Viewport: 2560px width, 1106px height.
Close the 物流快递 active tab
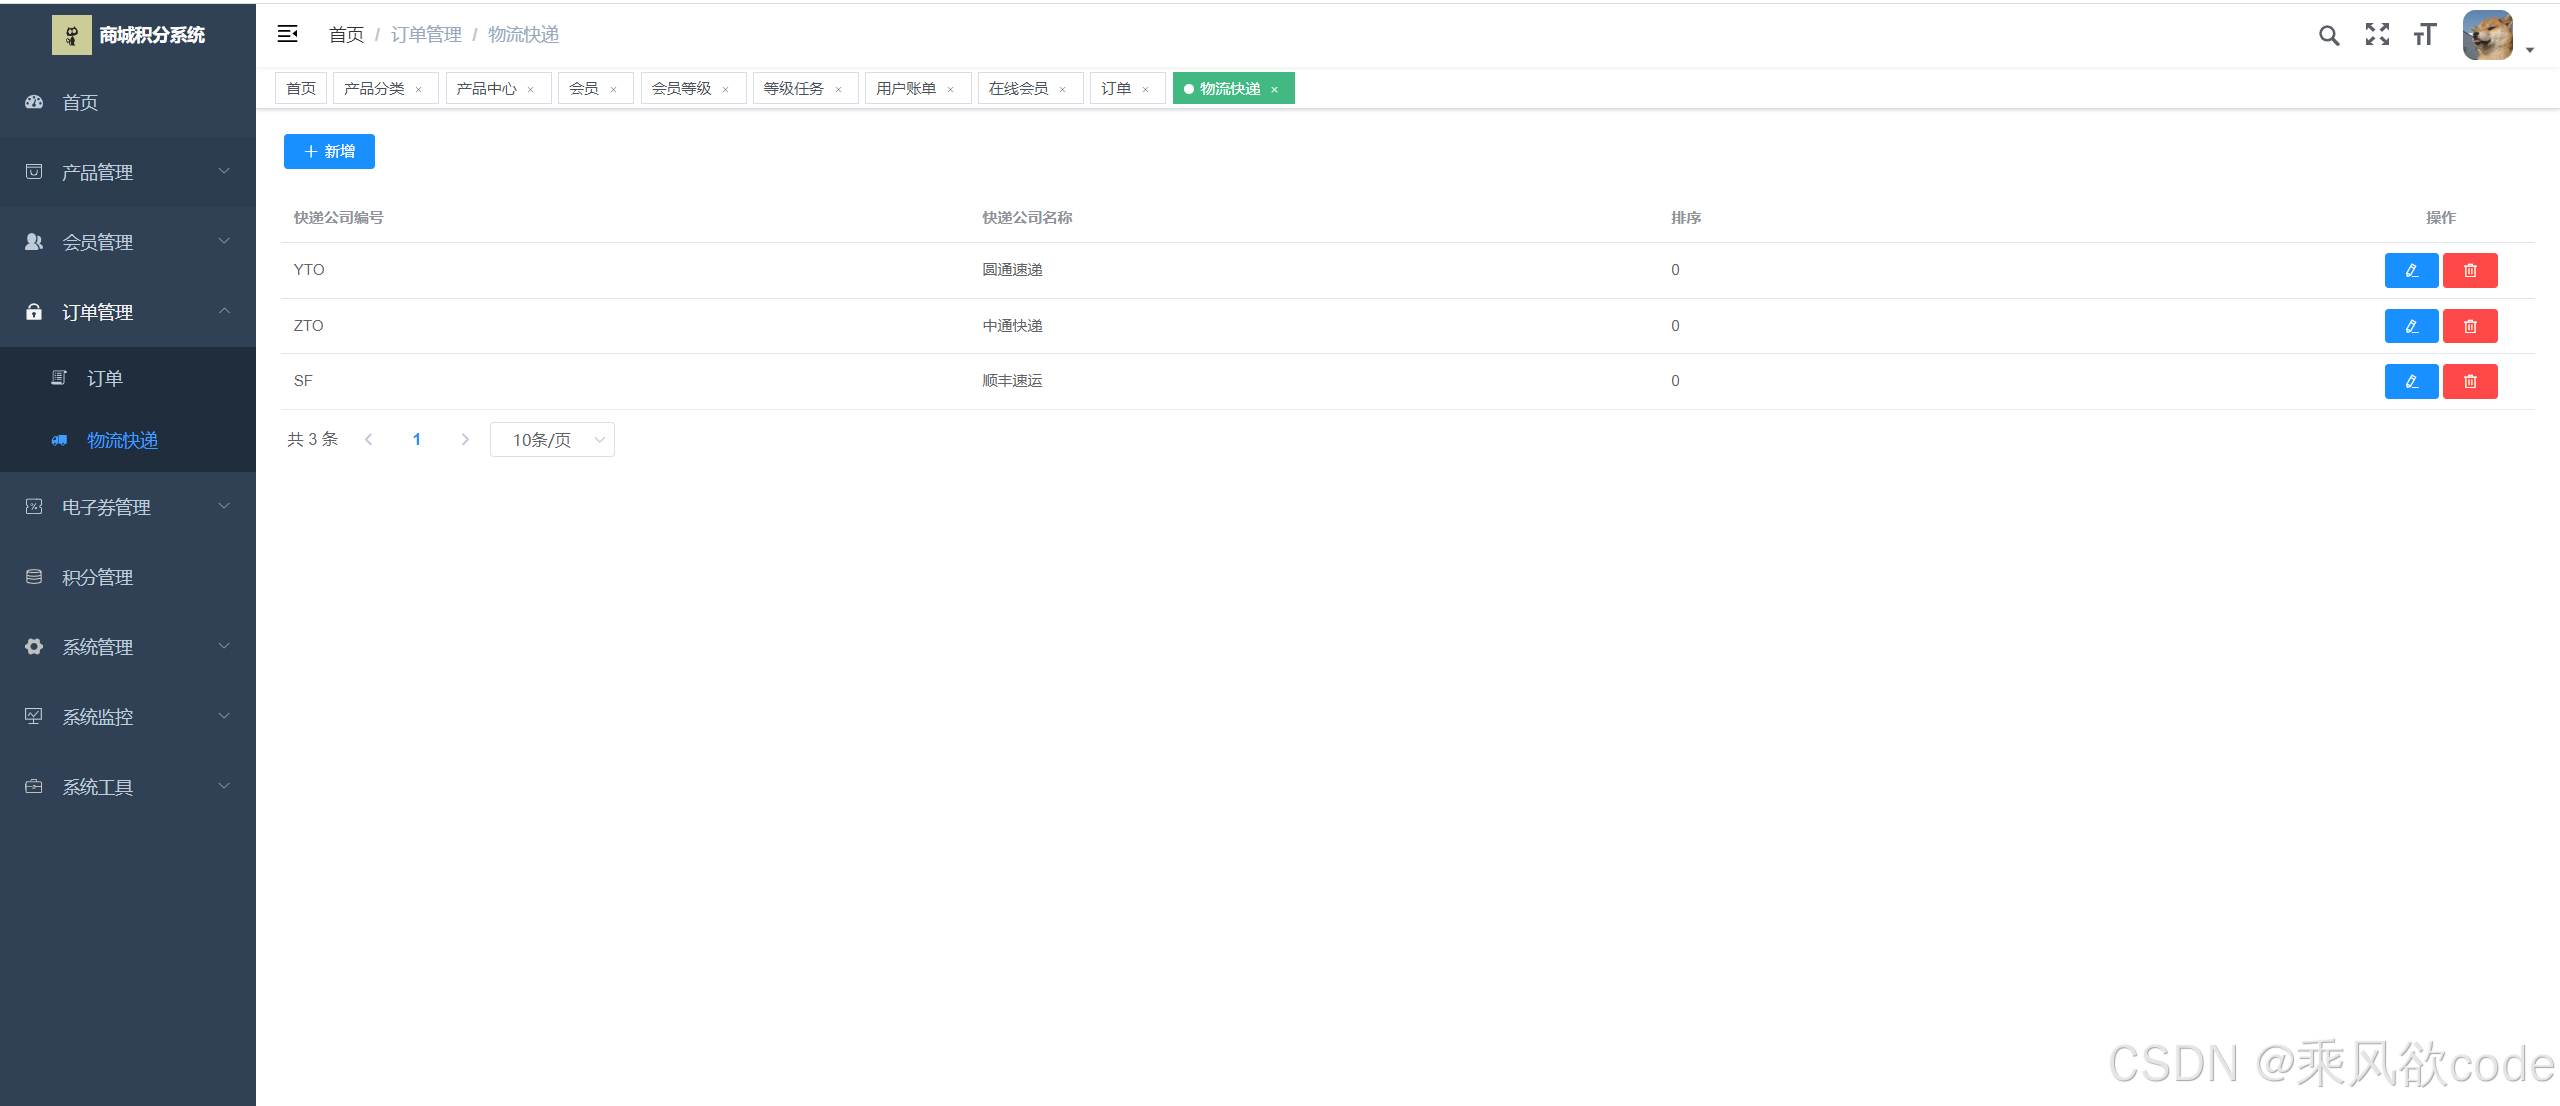1275,90
